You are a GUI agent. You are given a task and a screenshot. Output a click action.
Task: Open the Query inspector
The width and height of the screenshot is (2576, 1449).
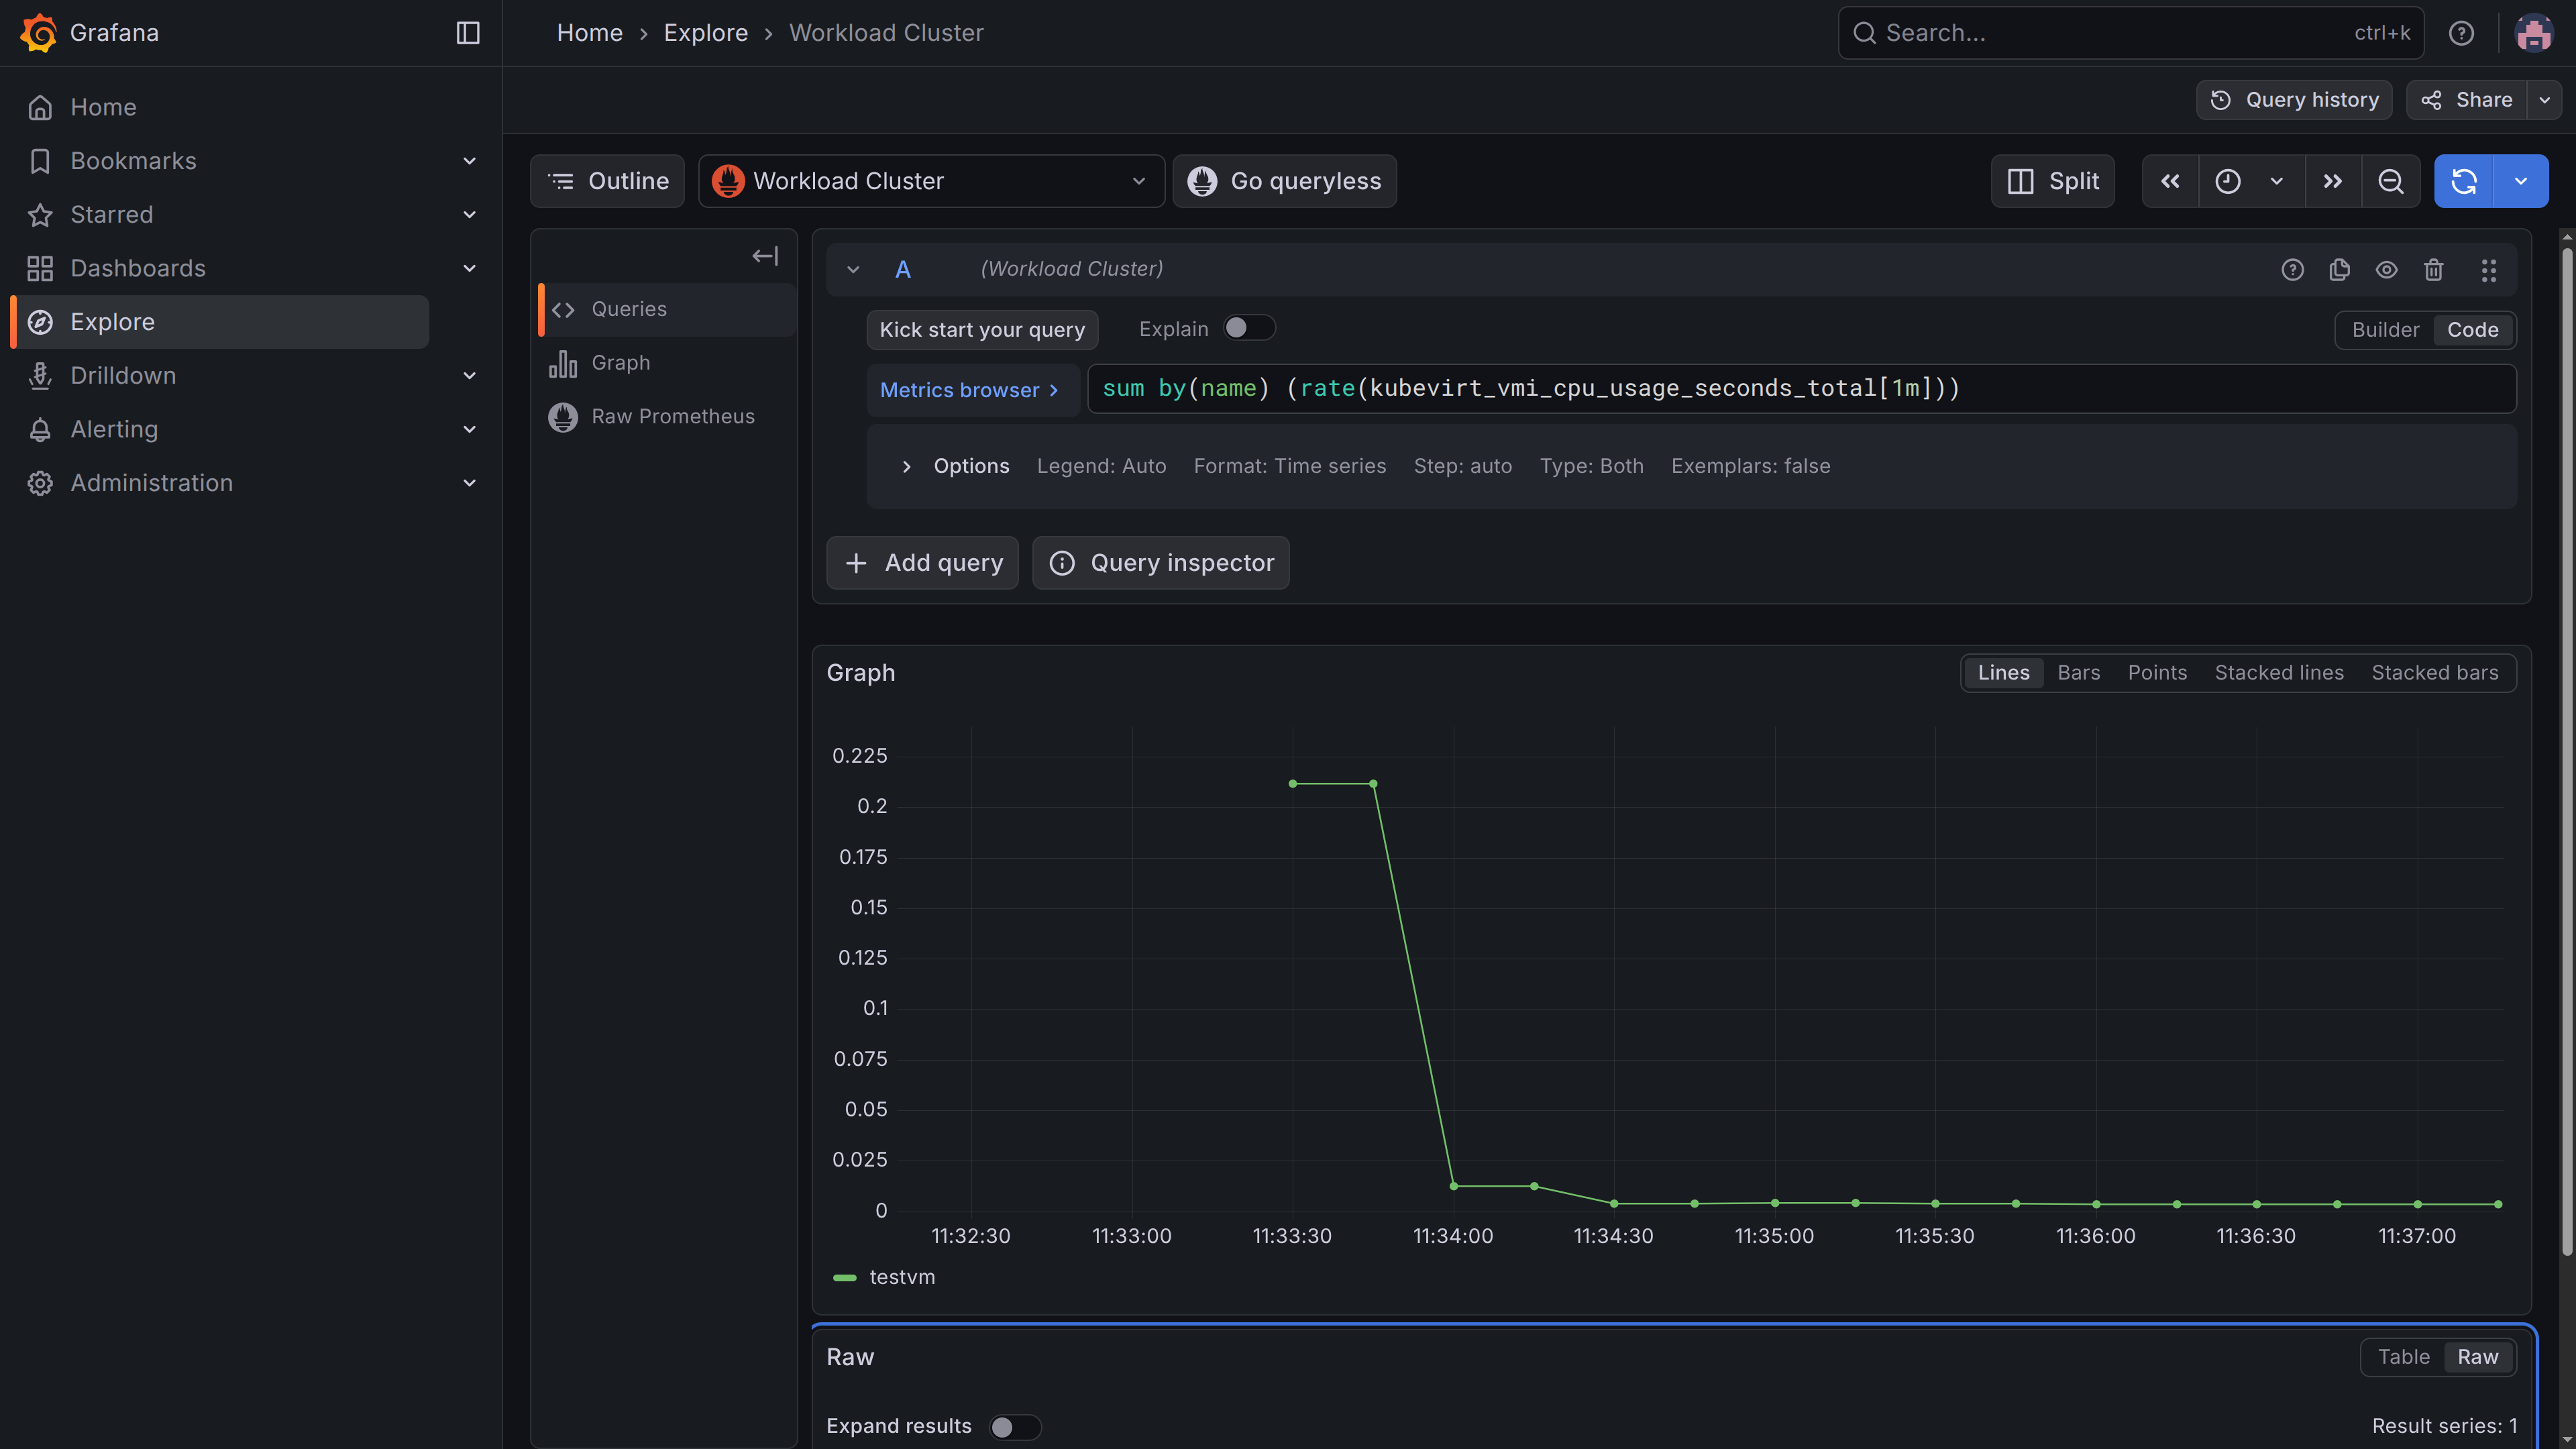(1160, 562)
